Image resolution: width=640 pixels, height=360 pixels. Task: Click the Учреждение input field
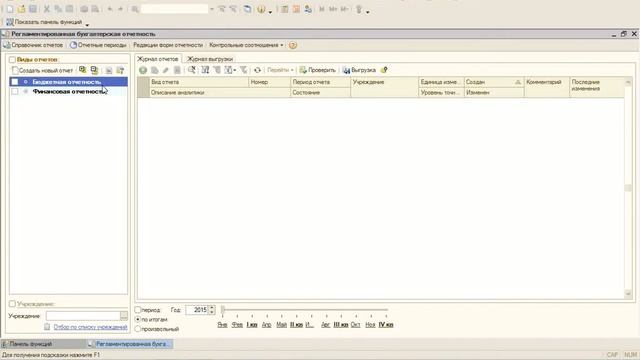click(83, 316)
